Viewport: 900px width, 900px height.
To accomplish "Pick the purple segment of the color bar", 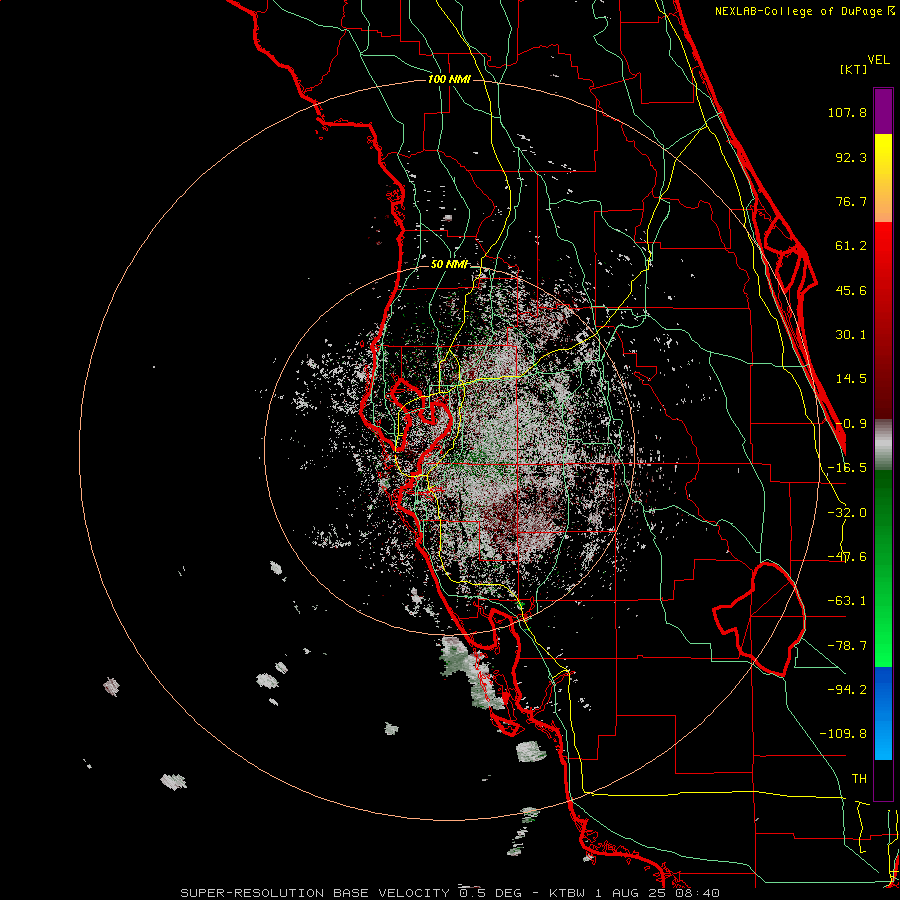I will click(x=883, y=111).
